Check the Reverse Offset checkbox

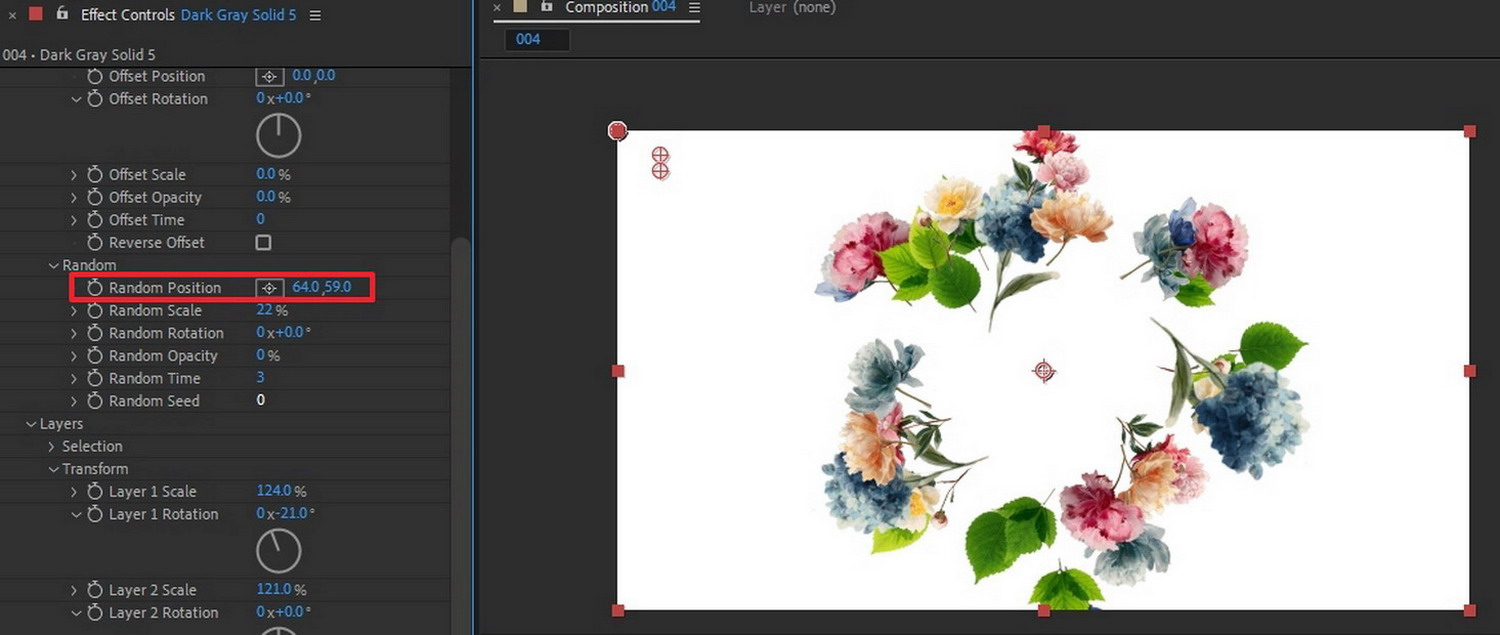pos(263,242)
